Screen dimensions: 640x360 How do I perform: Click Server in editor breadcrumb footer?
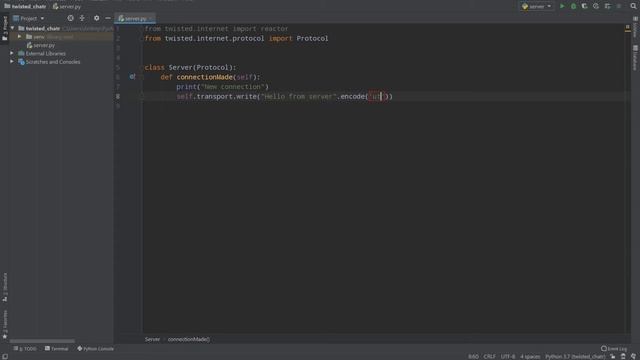pyautogui.click(x=152, y=339)
